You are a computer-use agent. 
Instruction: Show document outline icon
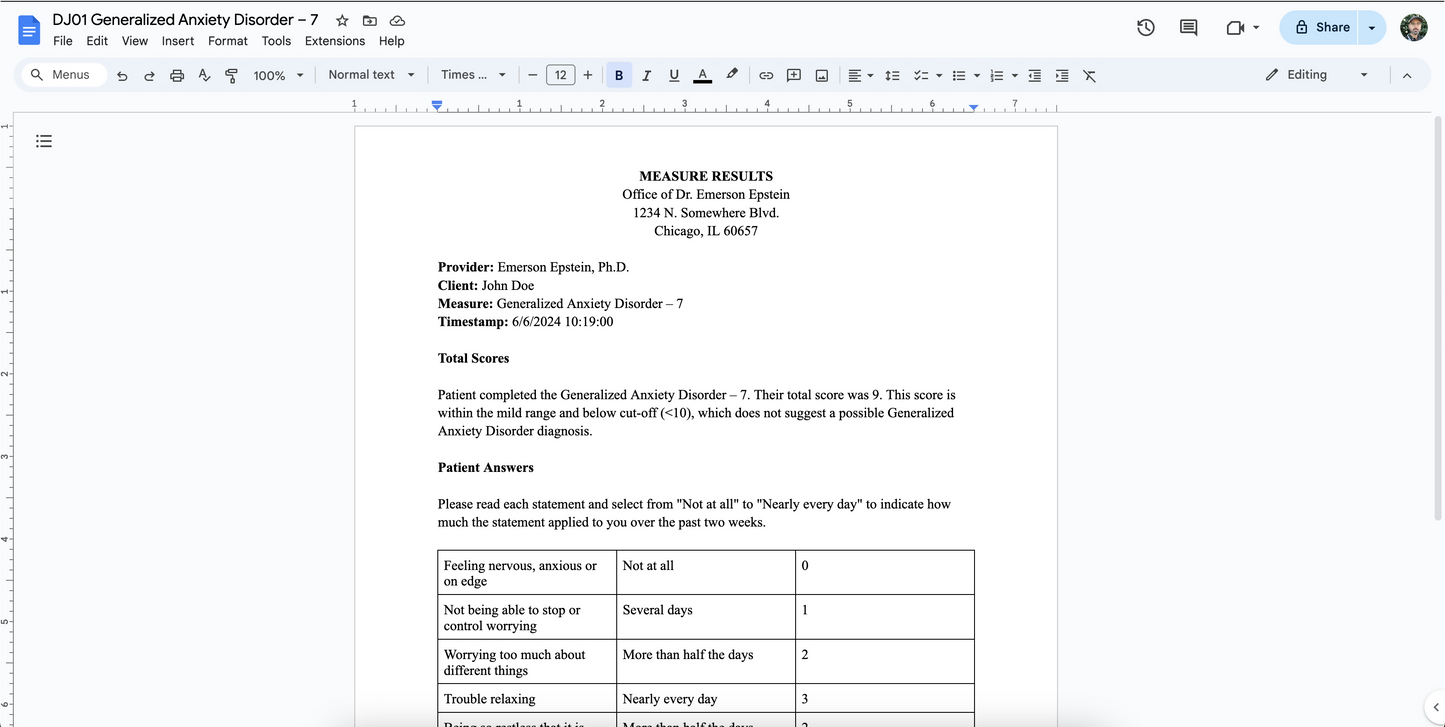tap(44, 141)
